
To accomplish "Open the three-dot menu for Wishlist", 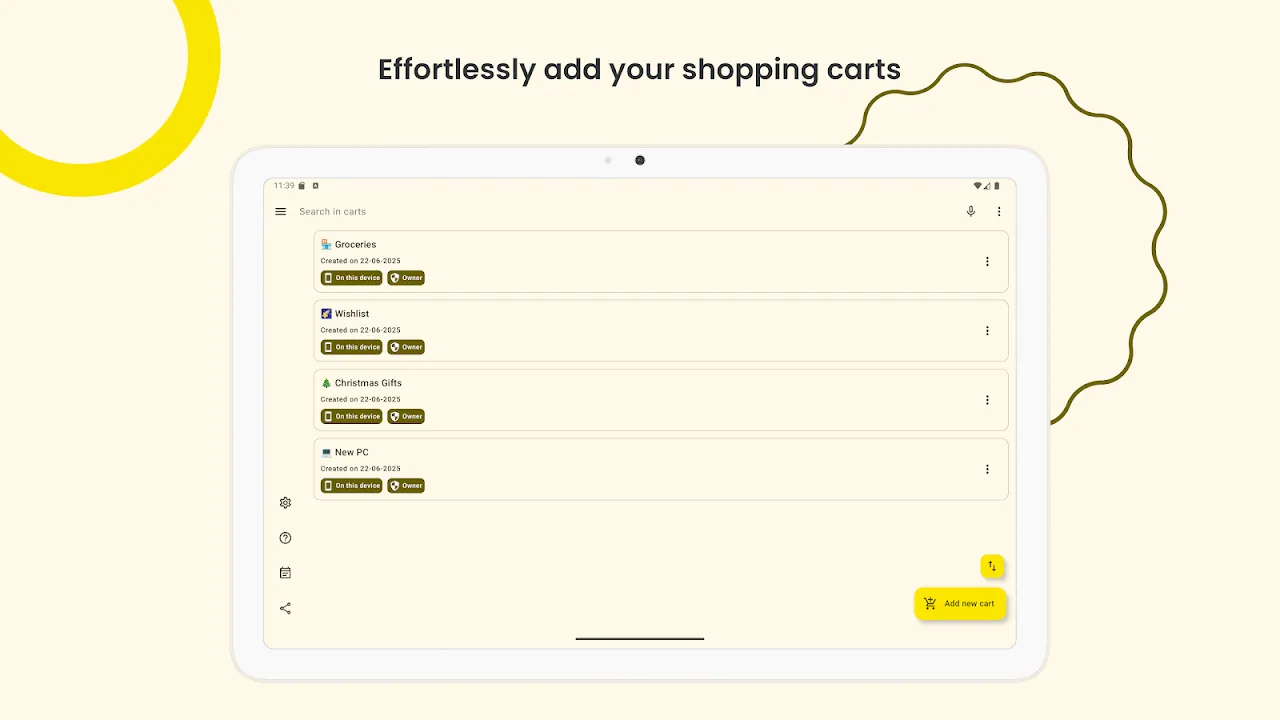I will pos(987,330).
